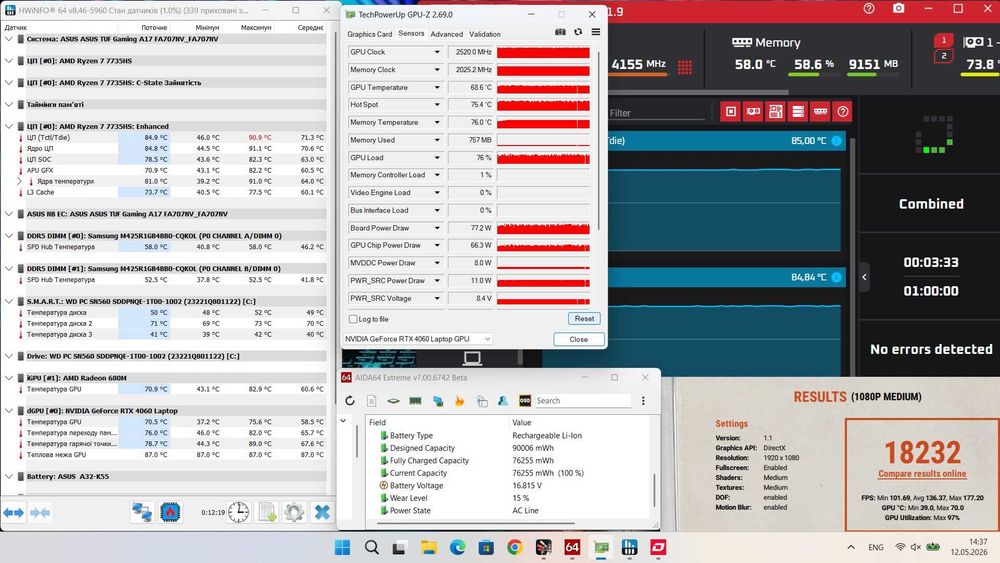Click AIDA64 refresh icon
Viewport: 1000px width, 563px height.
tap(349, 400)
